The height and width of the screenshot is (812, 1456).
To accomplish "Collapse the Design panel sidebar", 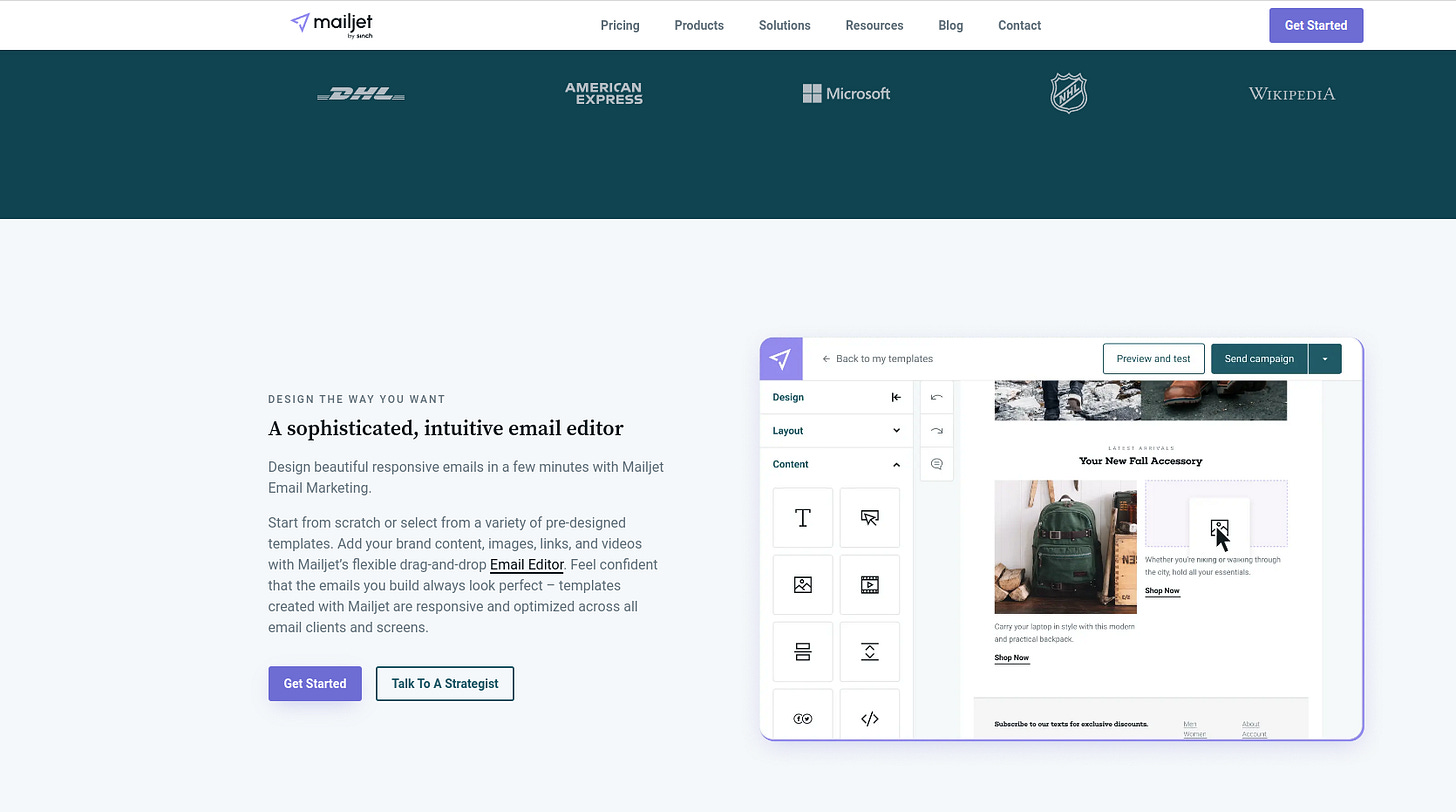I will 896,397.
